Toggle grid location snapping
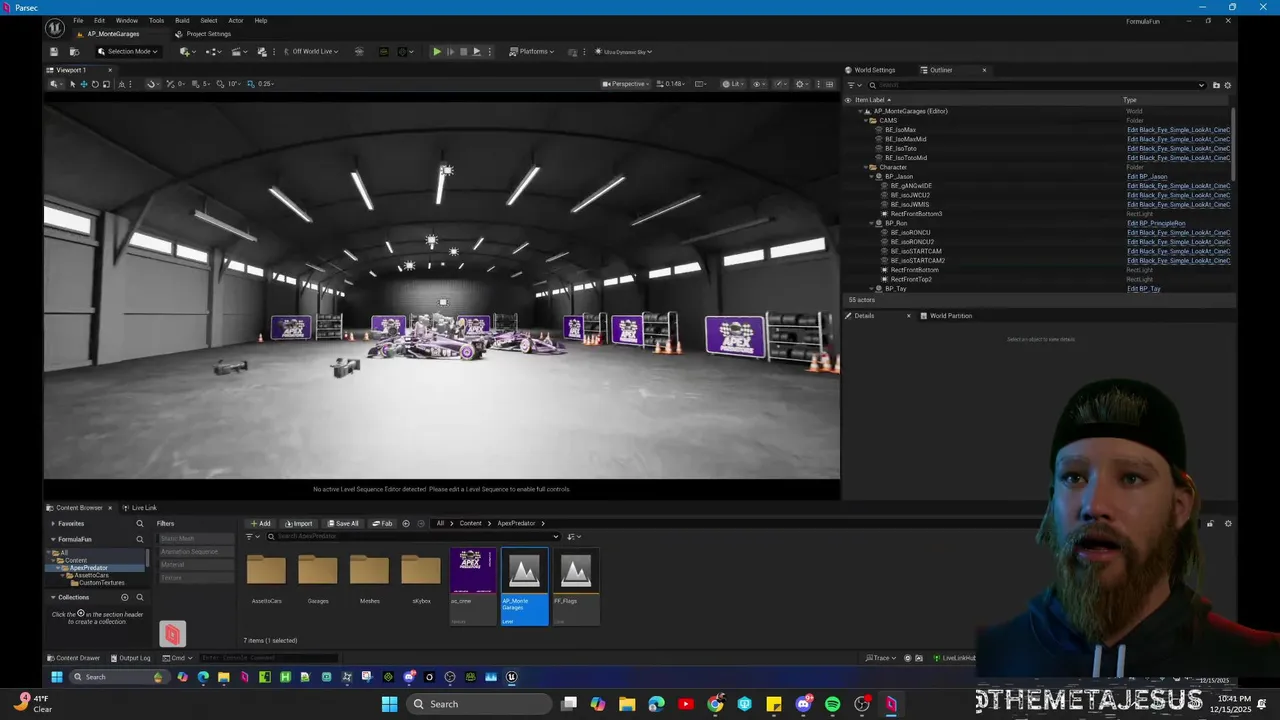1280x720 pixels. (196, 84)
